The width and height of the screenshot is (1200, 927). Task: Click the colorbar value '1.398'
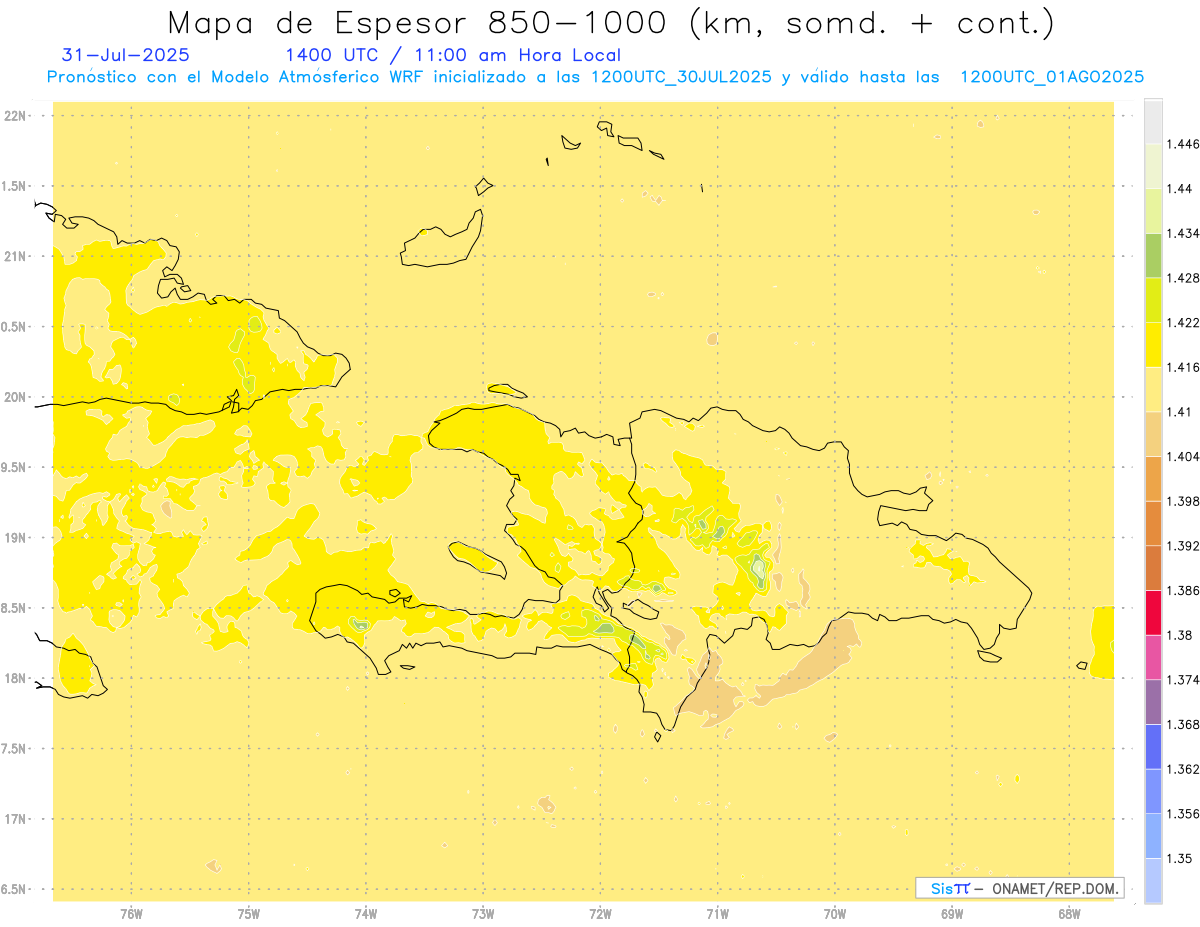[x=1184, y=501]
